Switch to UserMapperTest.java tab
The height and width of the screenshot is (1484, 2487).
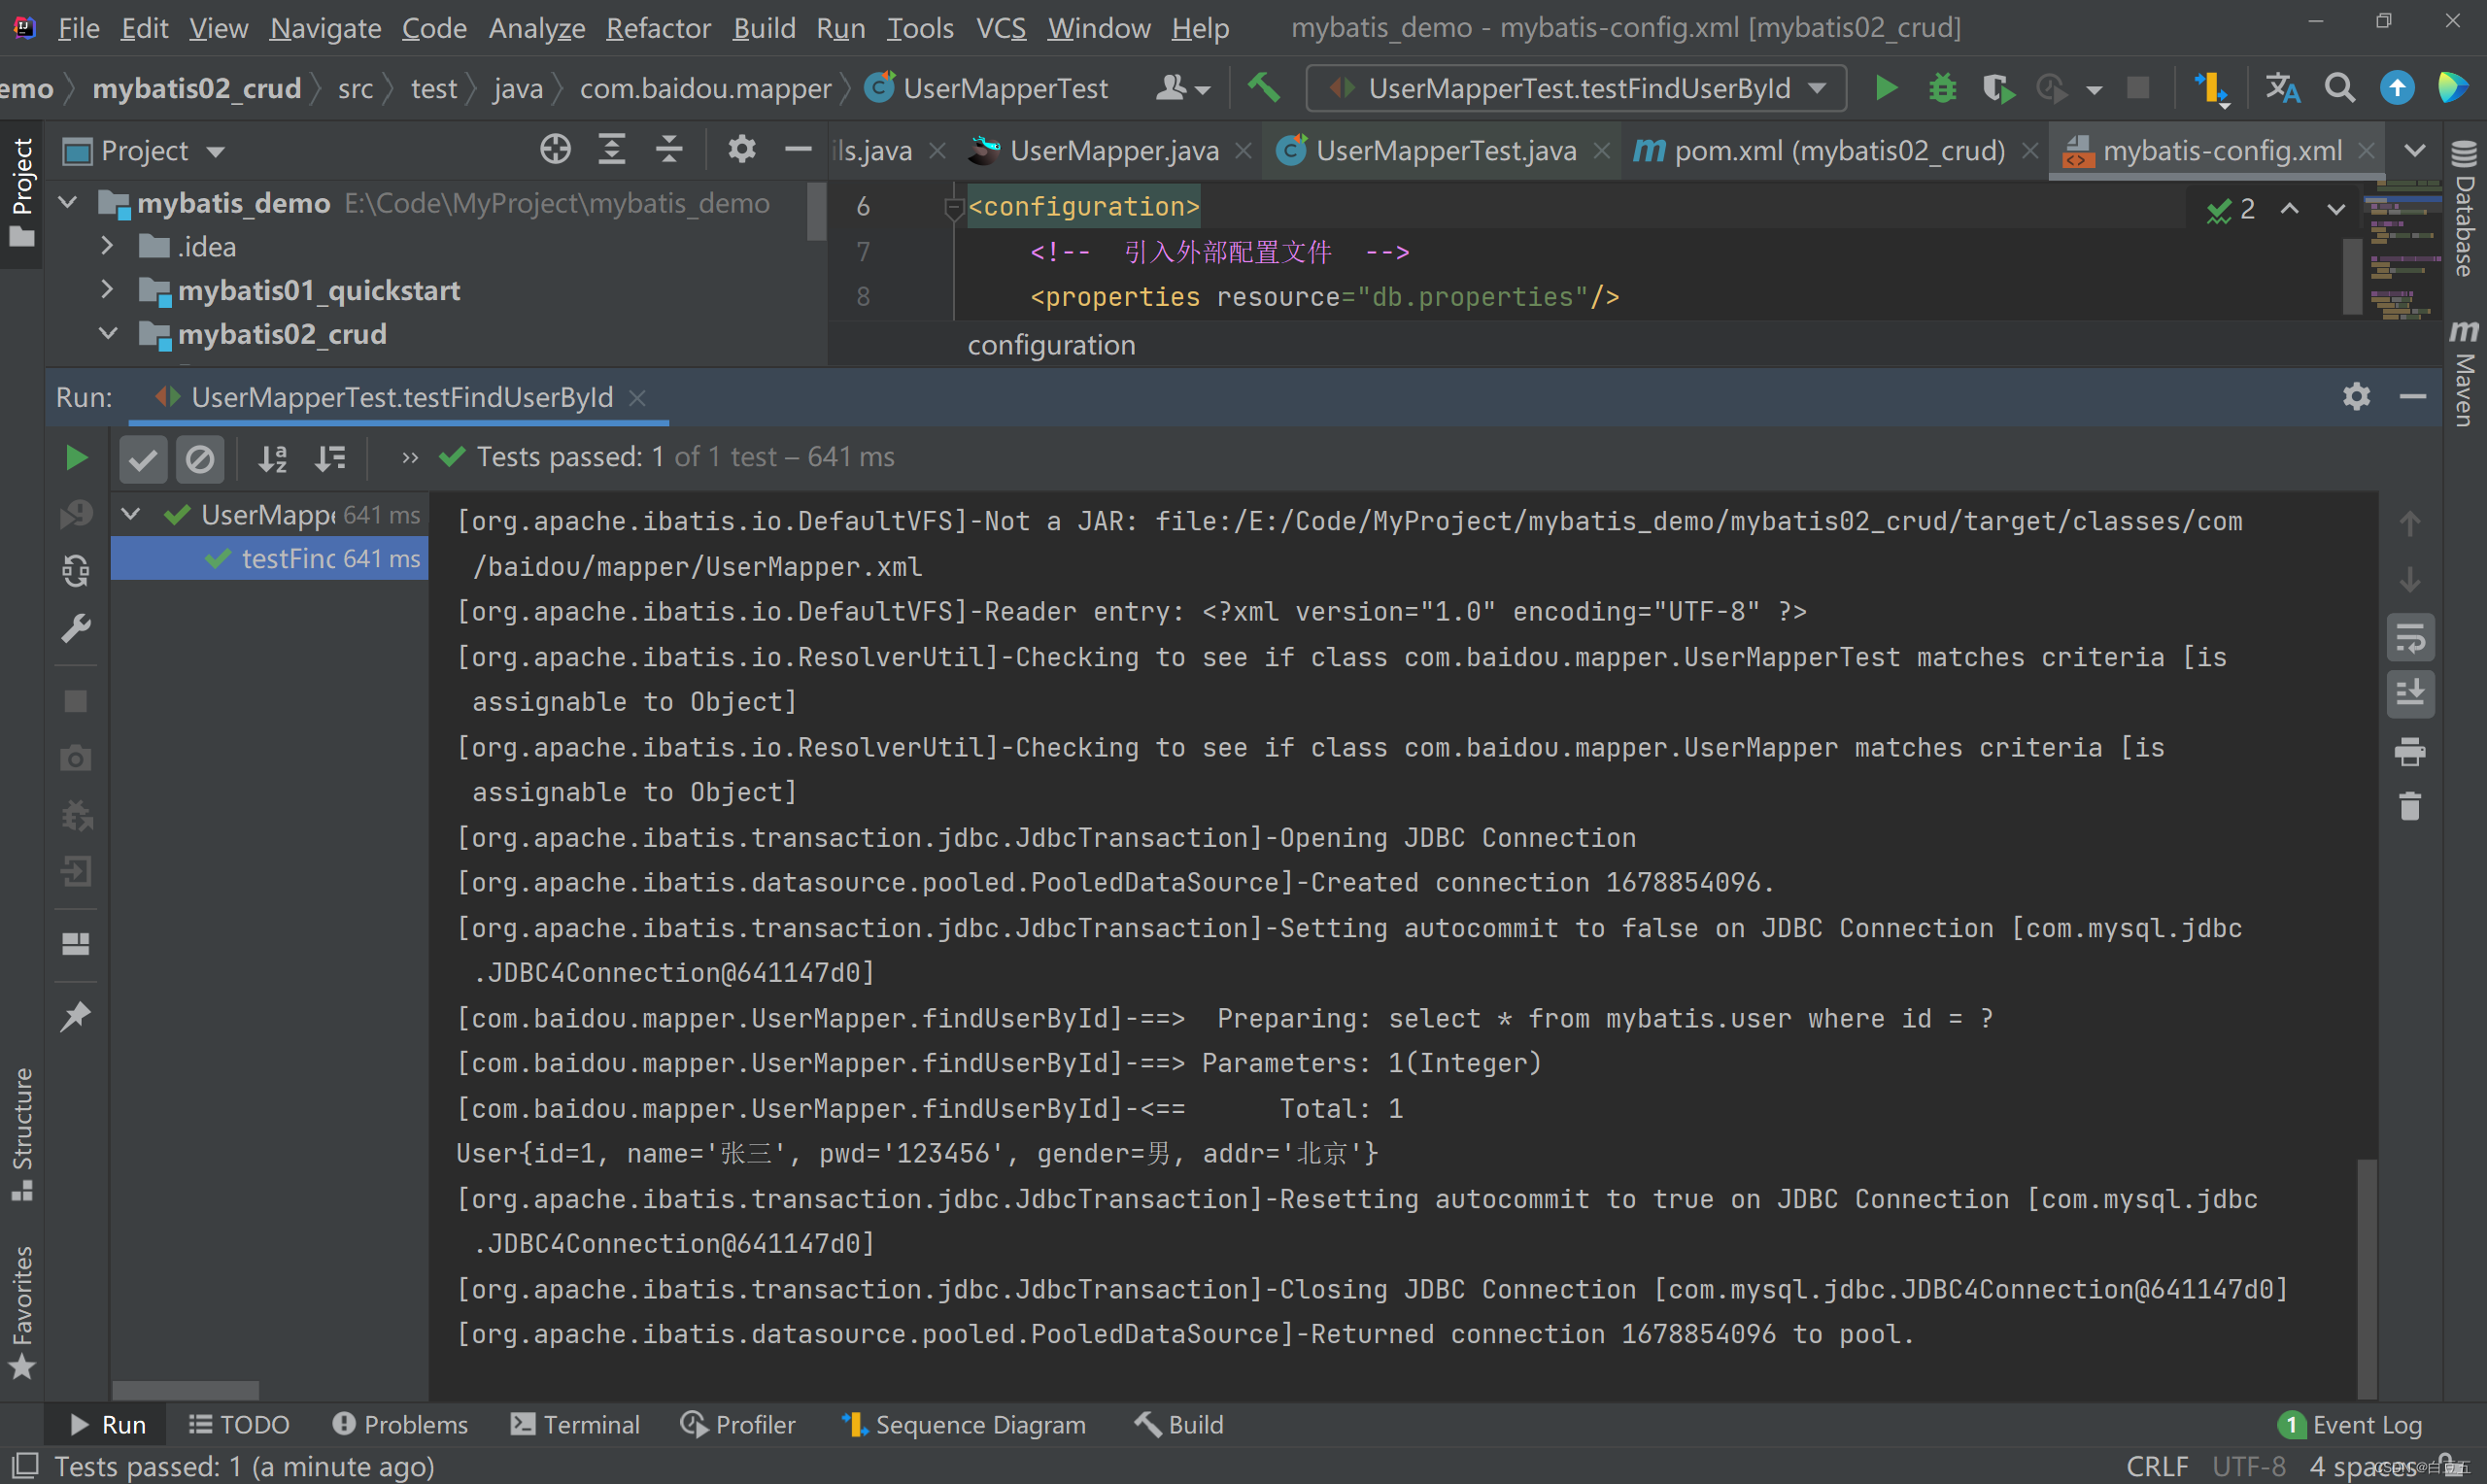tap(1445, 151)
